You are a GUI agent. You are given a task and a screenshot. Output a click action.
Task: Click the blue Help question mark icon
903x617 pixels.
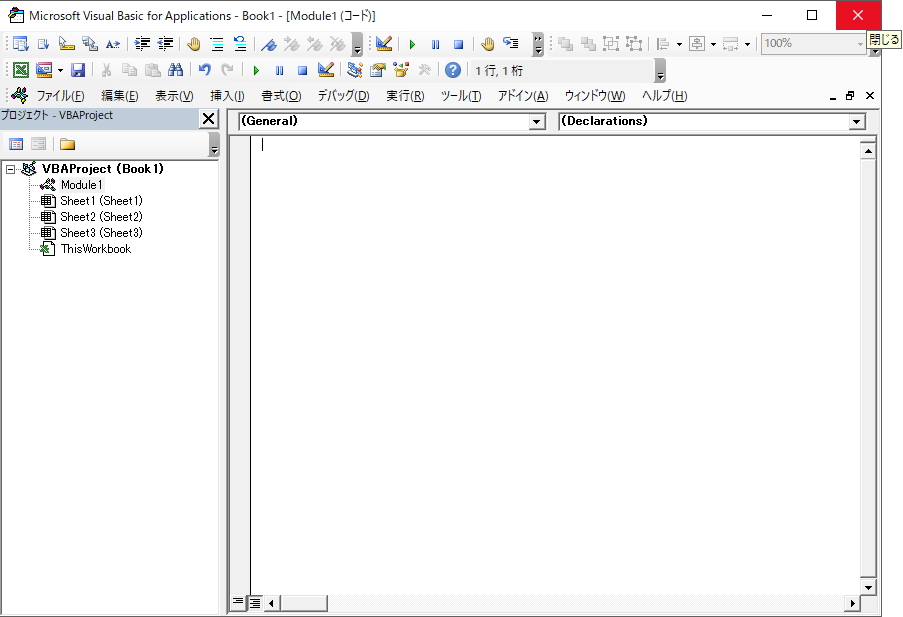[453, 70]
